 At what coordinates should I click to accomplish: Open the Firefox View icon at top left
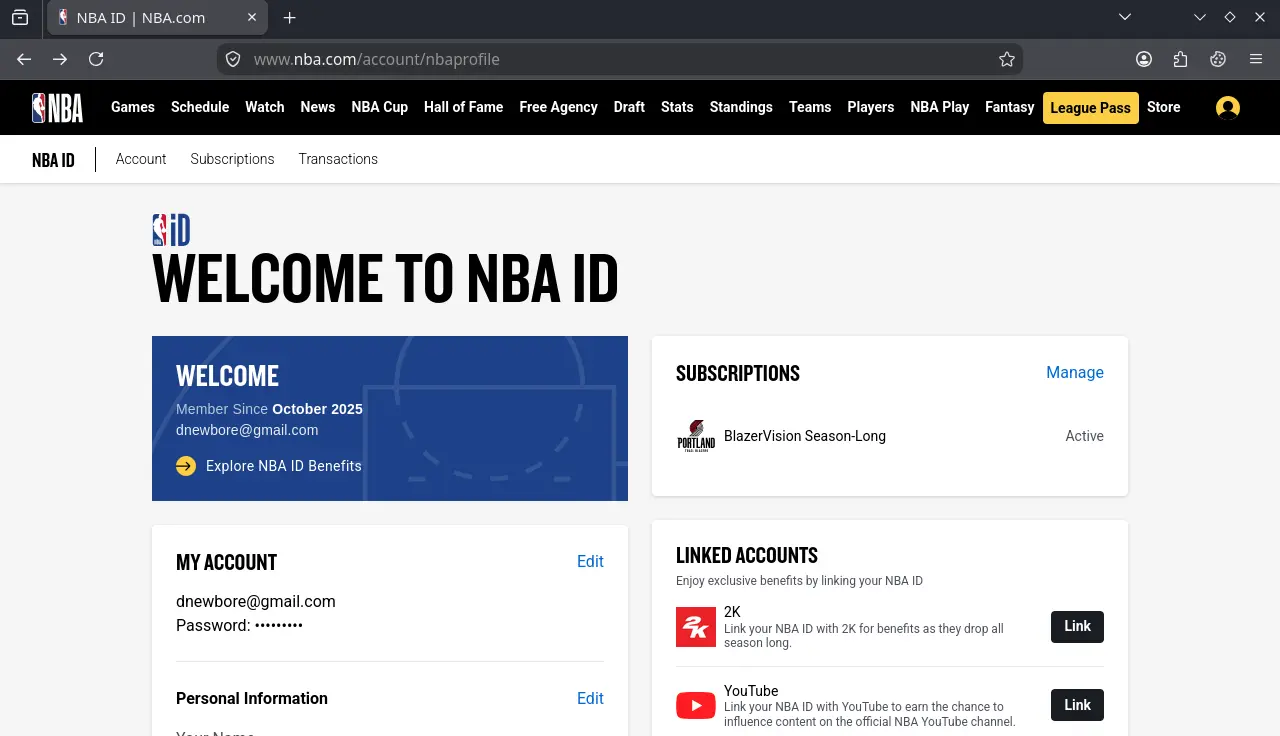pyautogui.click(x=20, y=18)
